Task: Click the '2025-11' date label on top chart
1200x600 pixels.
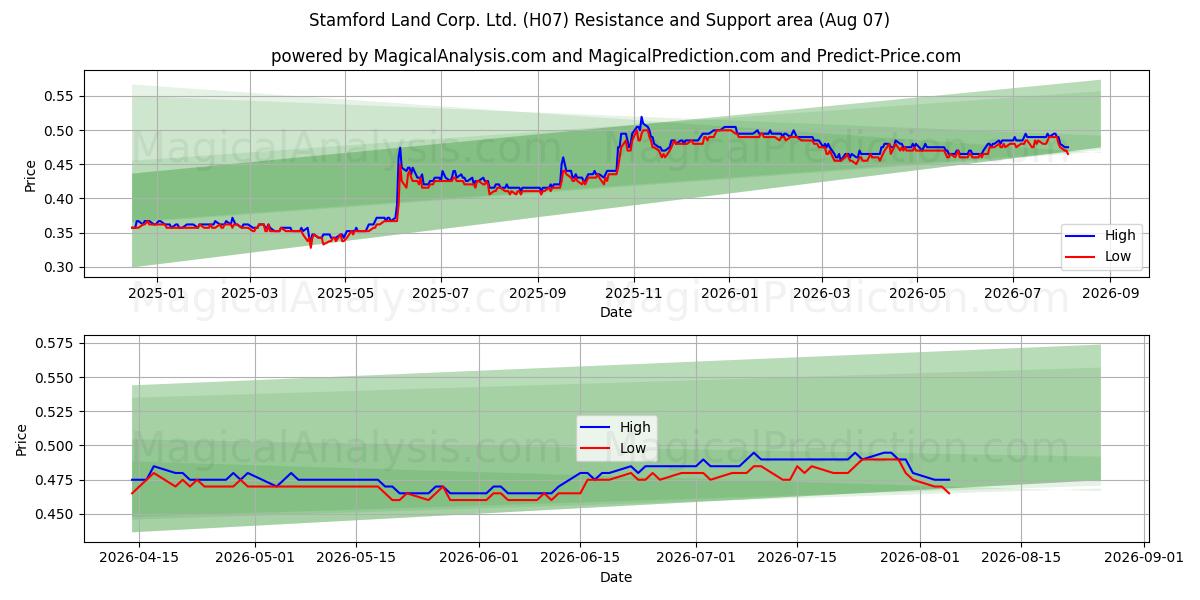Action: pyautogui.click(x=634, y=294)
